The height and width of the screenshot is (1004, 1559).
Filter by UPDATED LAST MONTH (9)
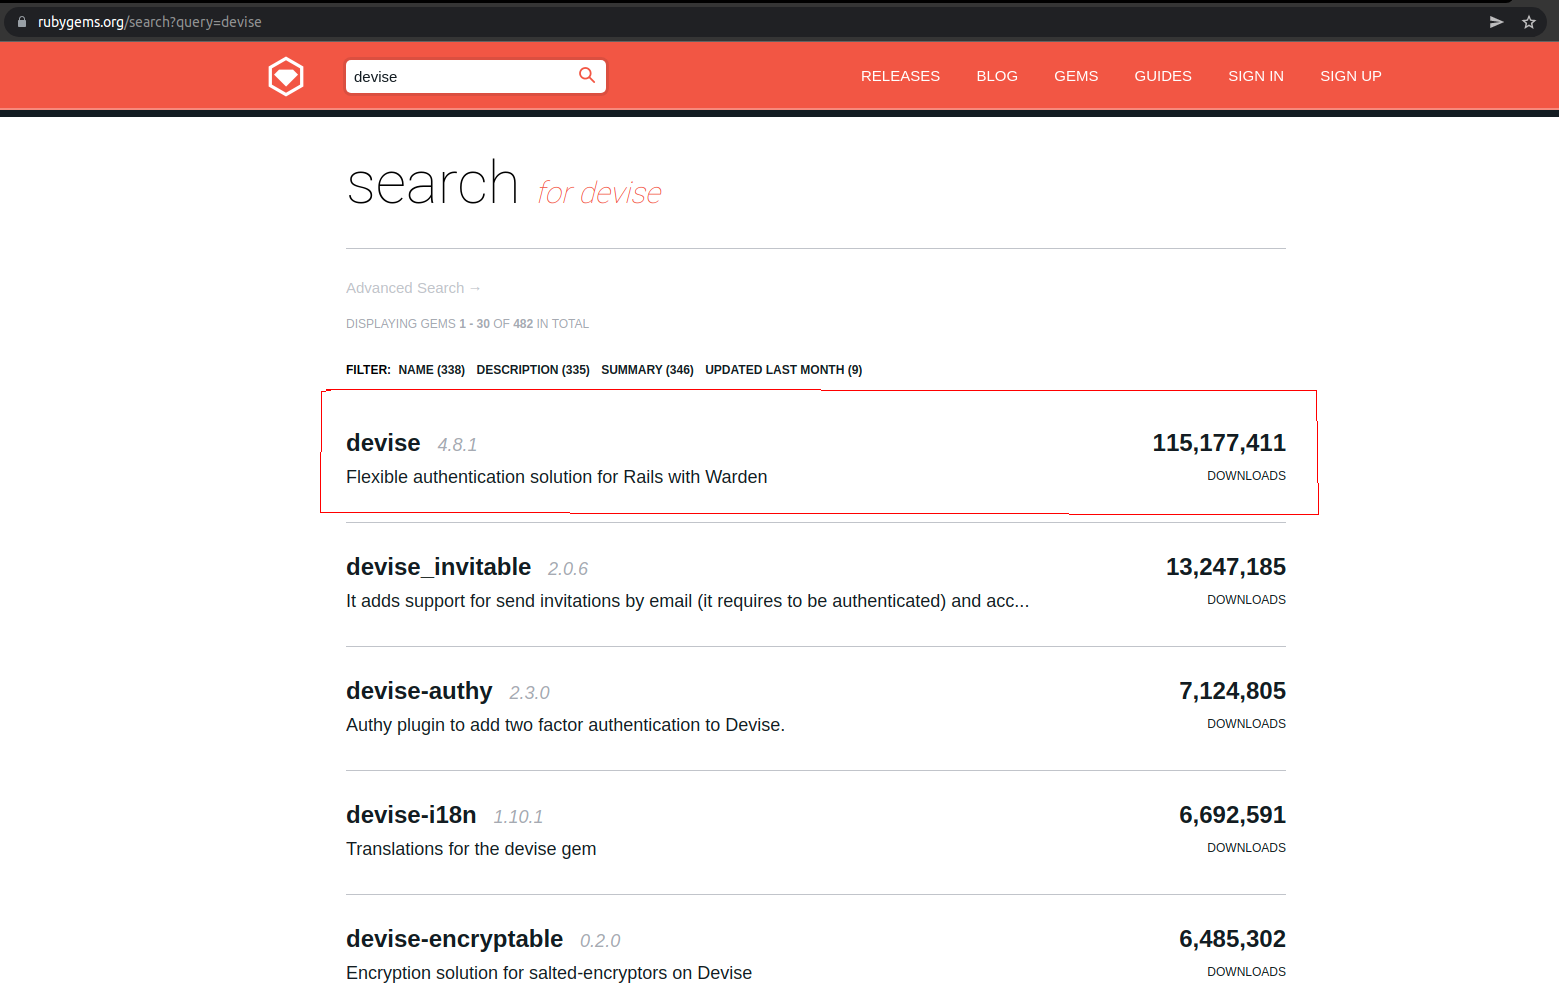pos(784,370)
